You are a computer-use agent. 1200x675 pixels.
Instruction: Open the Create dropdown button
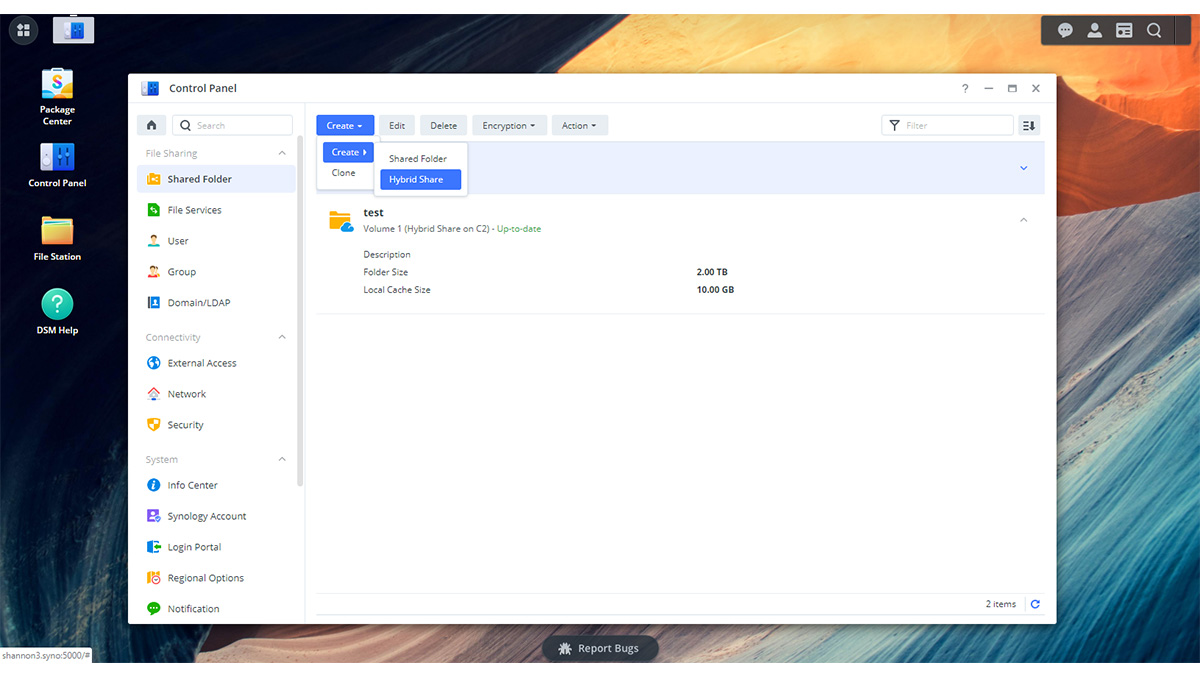pyautogui.click(x=345, y=125)
